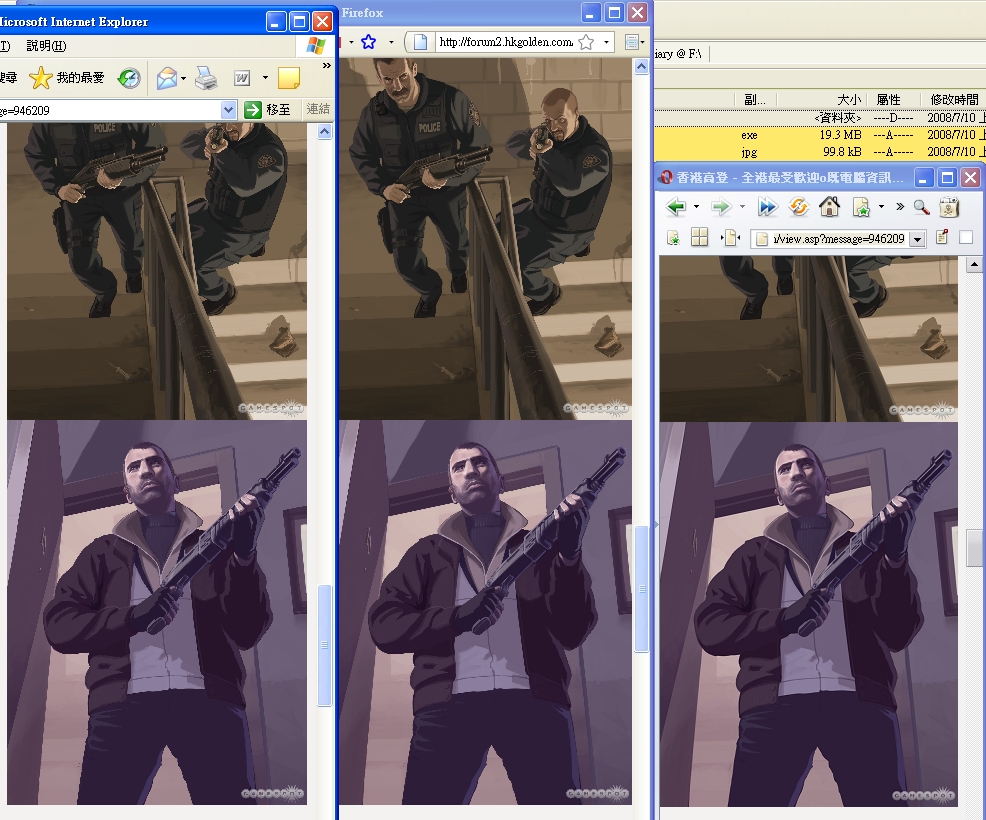The image size is (986, 820).
Task: Select the <資料夾> folder row
Action: pyautogui.click(x=820, y=118)
